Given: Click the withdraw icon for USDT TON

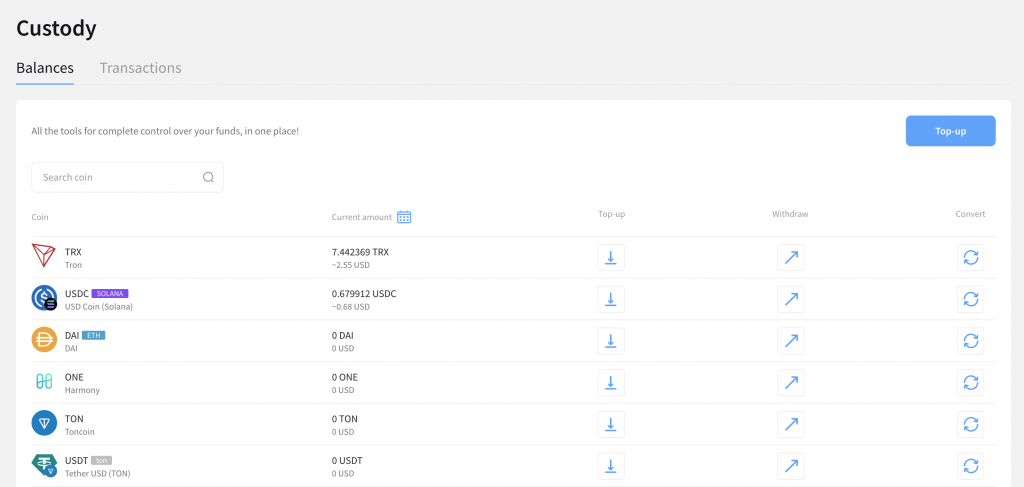Looking at the screenshot, I should (791, 466).
